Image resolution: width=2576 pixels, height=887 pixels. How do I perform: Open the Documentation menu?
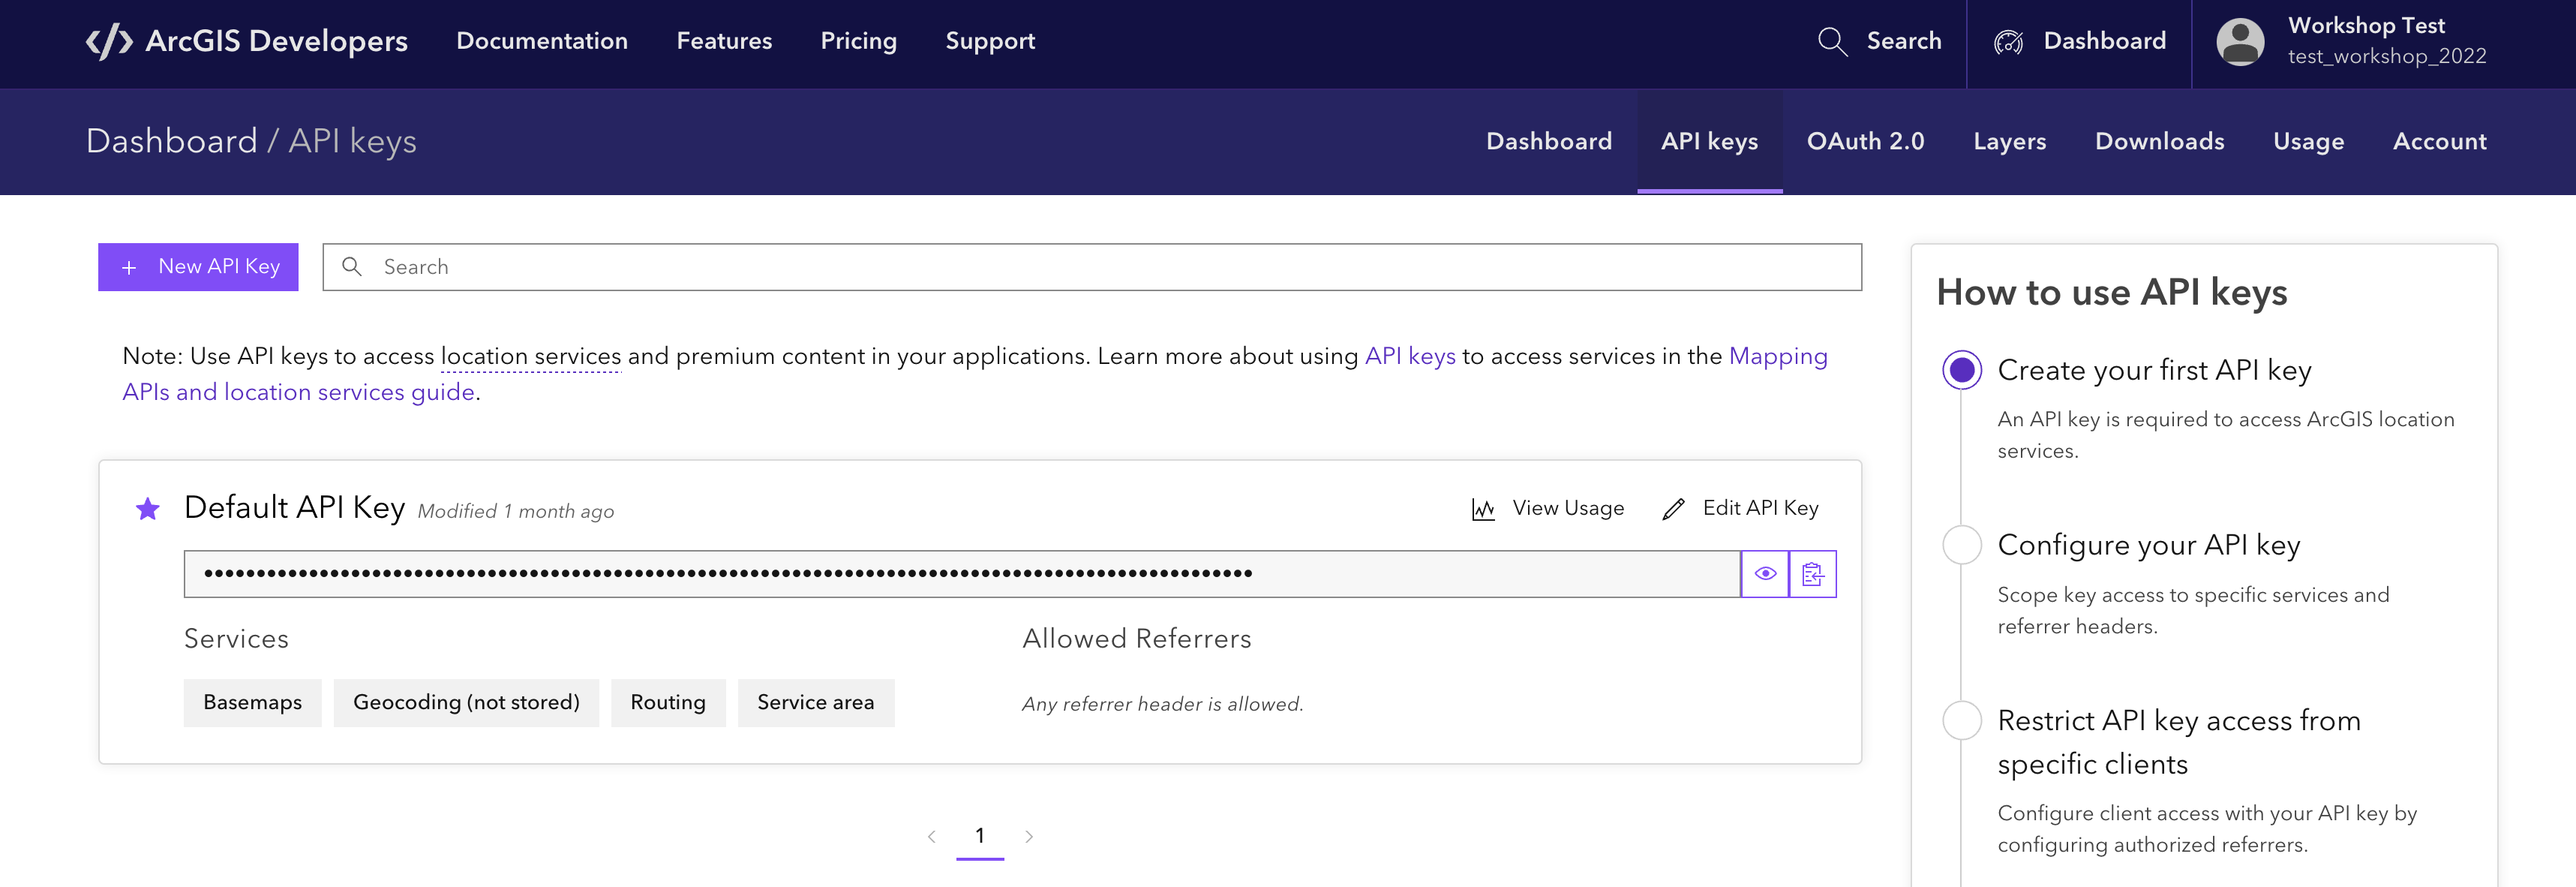tap(542, 41)
